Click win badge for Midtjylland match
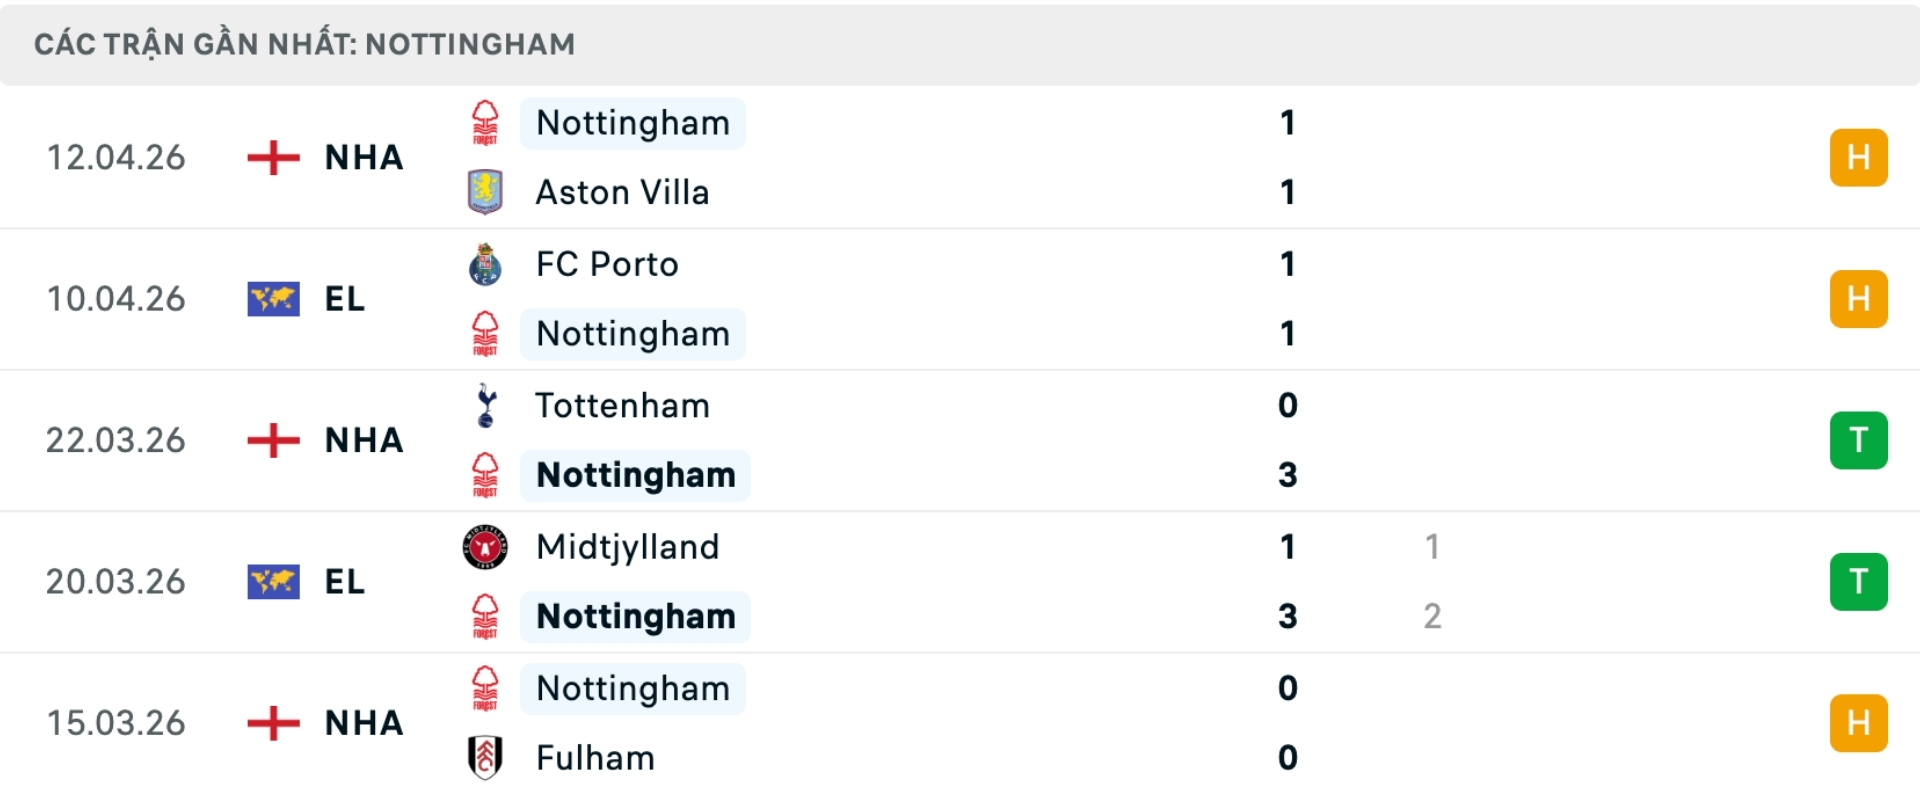 coord(1858,582)
